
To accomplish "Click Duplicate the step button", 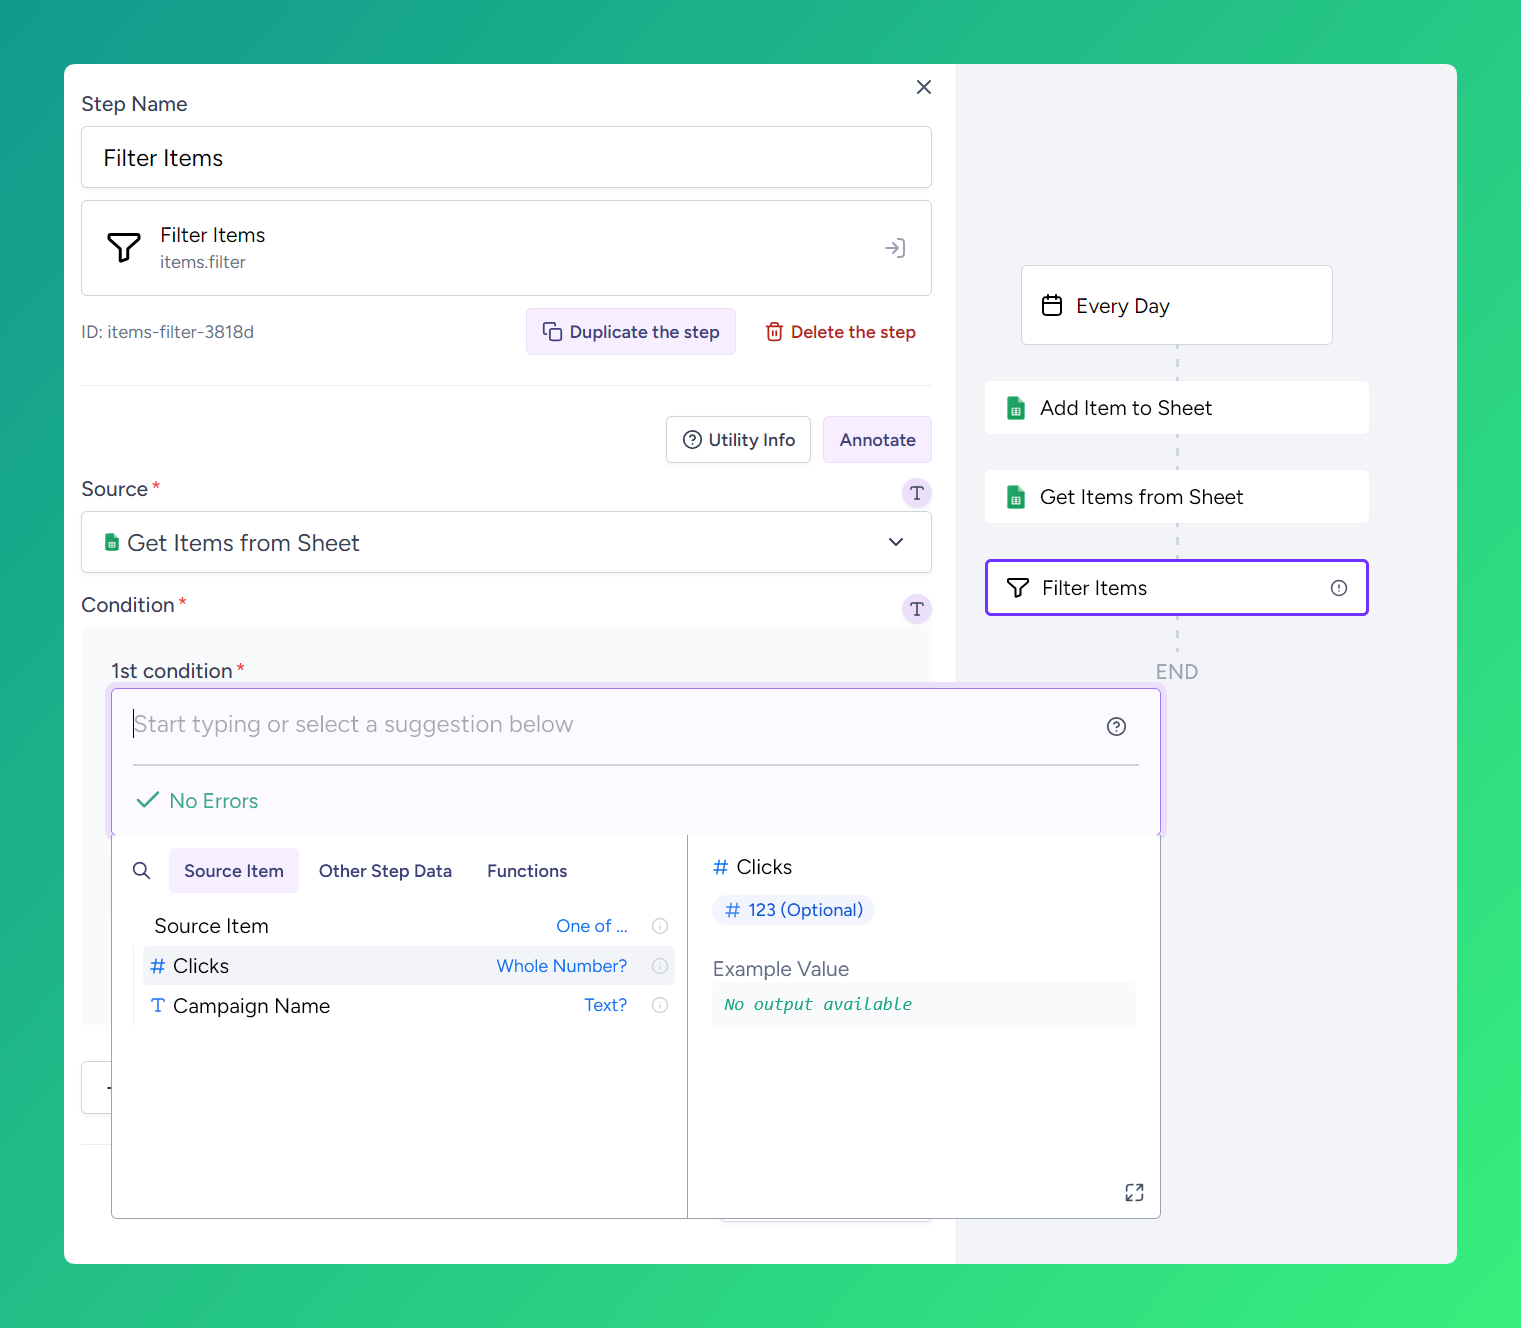I will [x=631, y=332].
